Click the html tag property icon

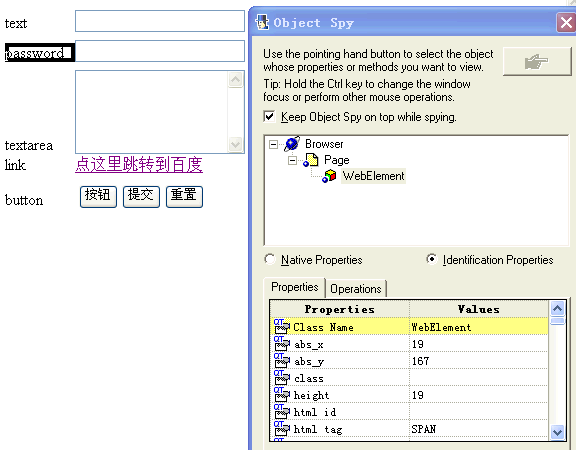click(282, 429)
